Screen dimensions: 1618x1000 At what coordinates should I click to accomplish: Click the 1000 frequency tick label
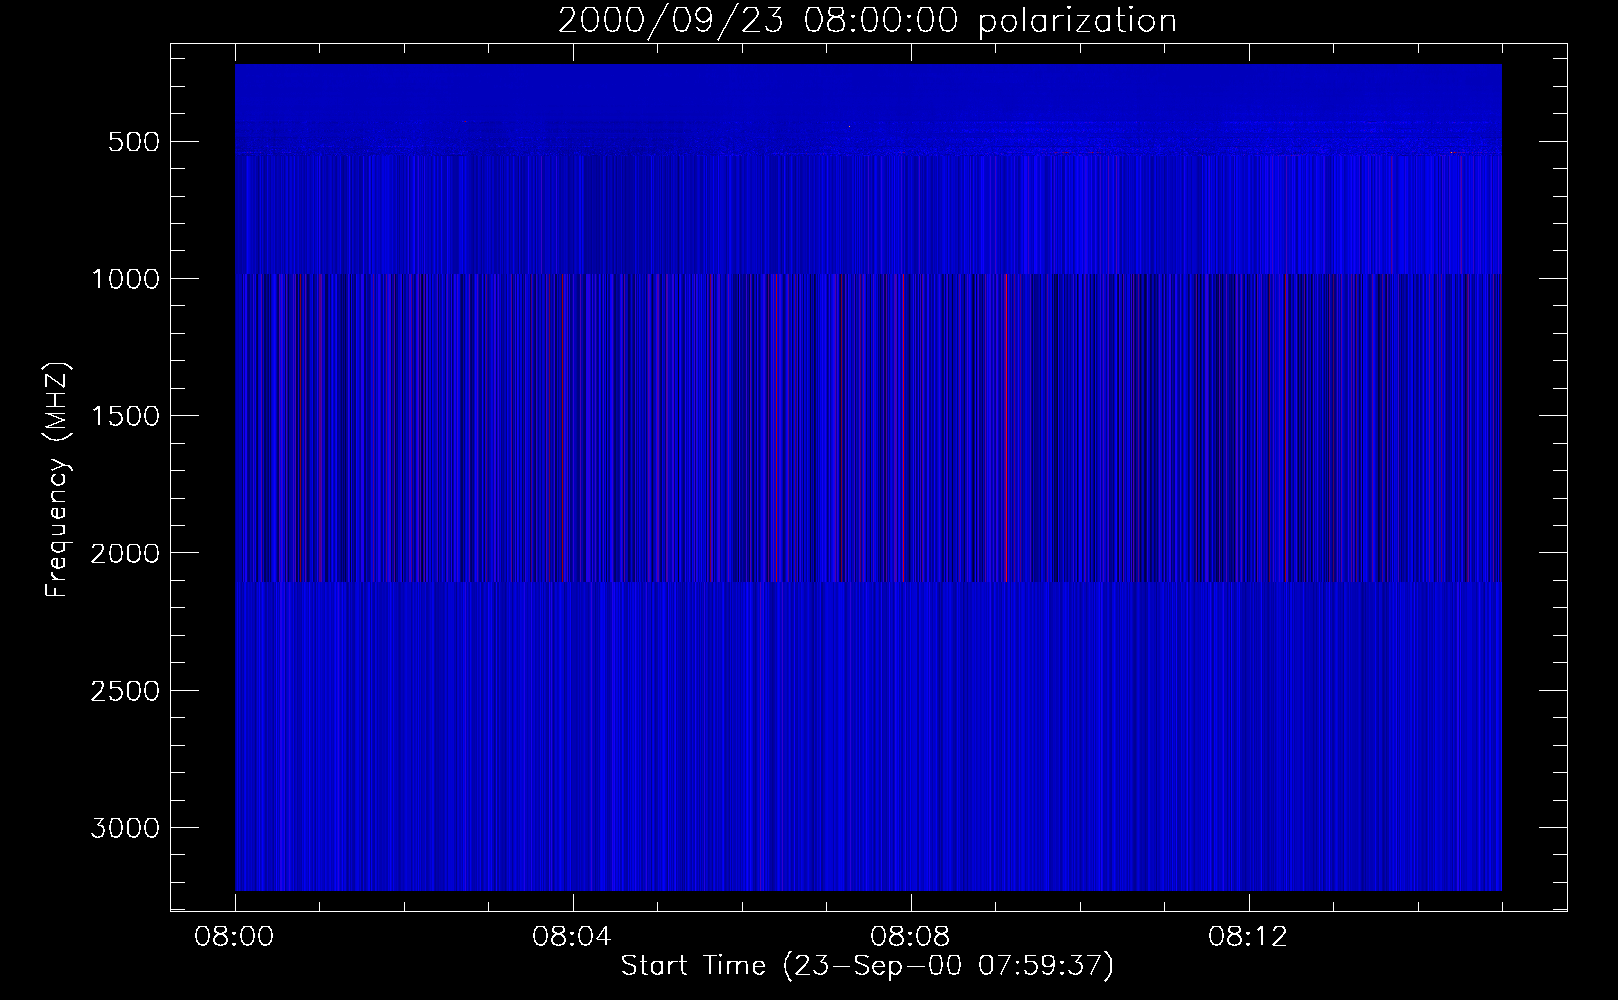coord(125,278)
